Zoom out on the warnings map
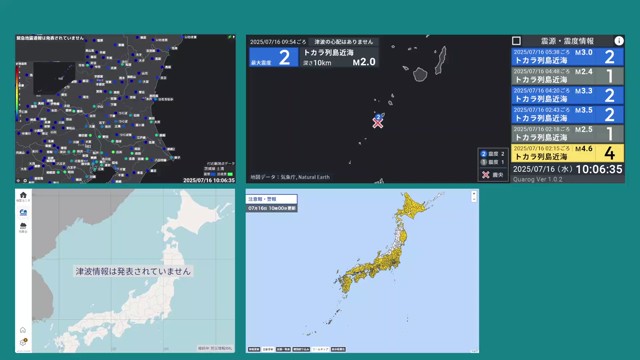This screenshot has width=640, height=360. pyautogui.click(x=474, y=199)
